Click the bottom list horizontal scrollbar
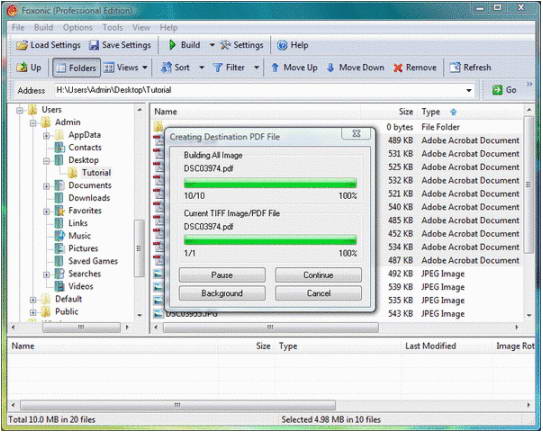 tap(178, 405)
